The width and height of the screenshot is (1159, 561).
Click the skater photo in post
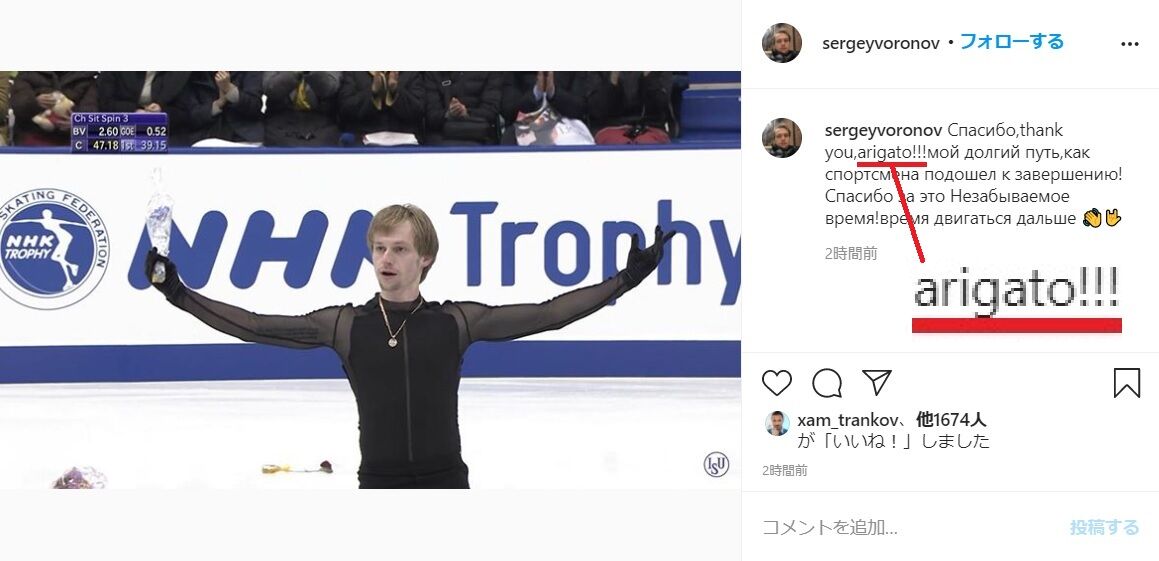click(x=370, y=280)
